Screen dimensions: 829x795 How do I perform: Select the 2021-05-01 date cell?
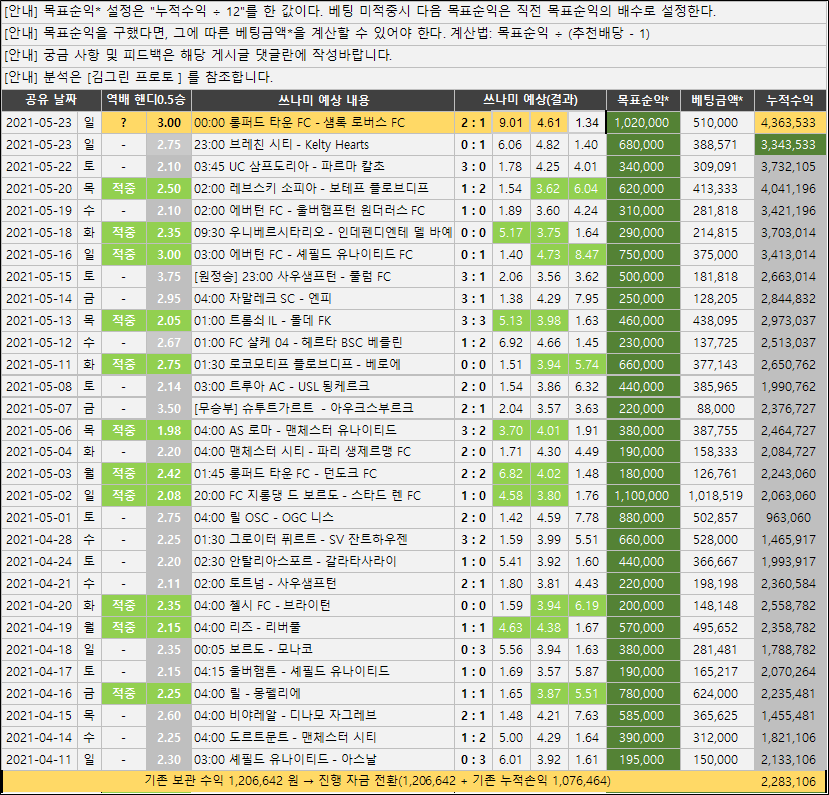pyautogui.click(x=39, y=518)
